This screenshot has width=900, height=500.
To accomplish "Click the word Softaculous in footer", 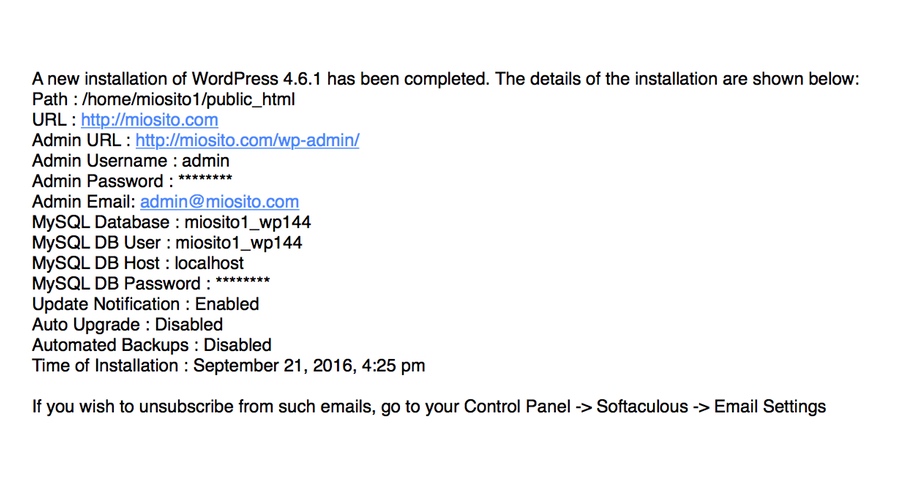I will point(642,406).
